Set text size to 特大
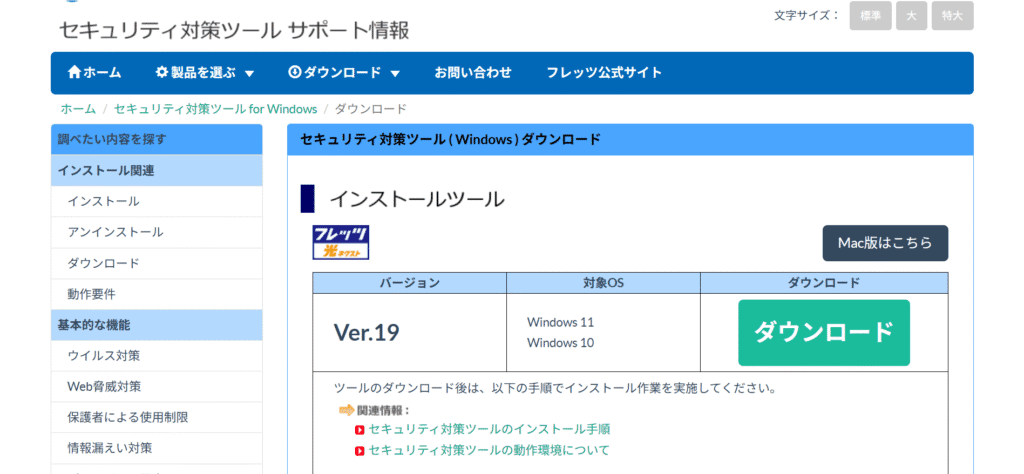The height and width of the screenshot is (474, 1024). [953, 16]
